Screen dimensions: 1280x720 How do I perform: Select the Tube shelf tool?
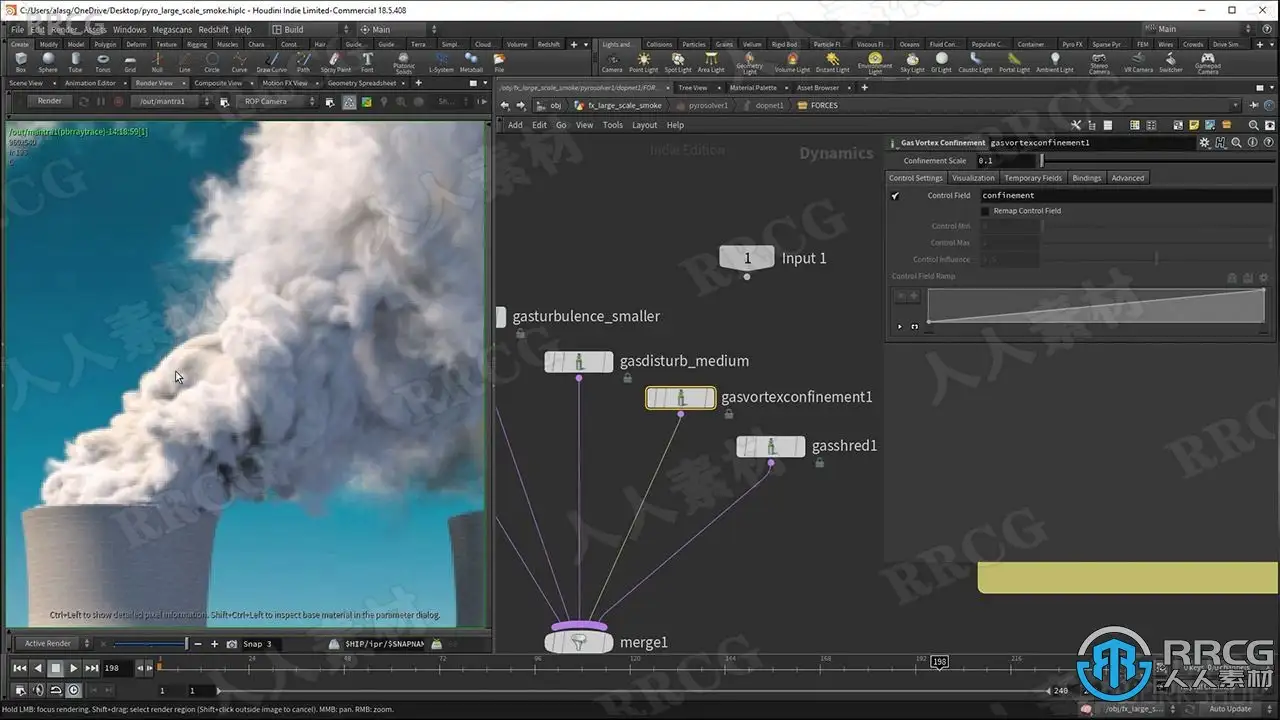[76, 62]
